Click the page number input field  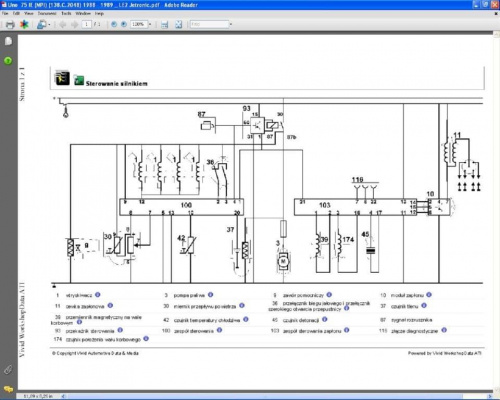pyautogui.click(x=86, y=24)
